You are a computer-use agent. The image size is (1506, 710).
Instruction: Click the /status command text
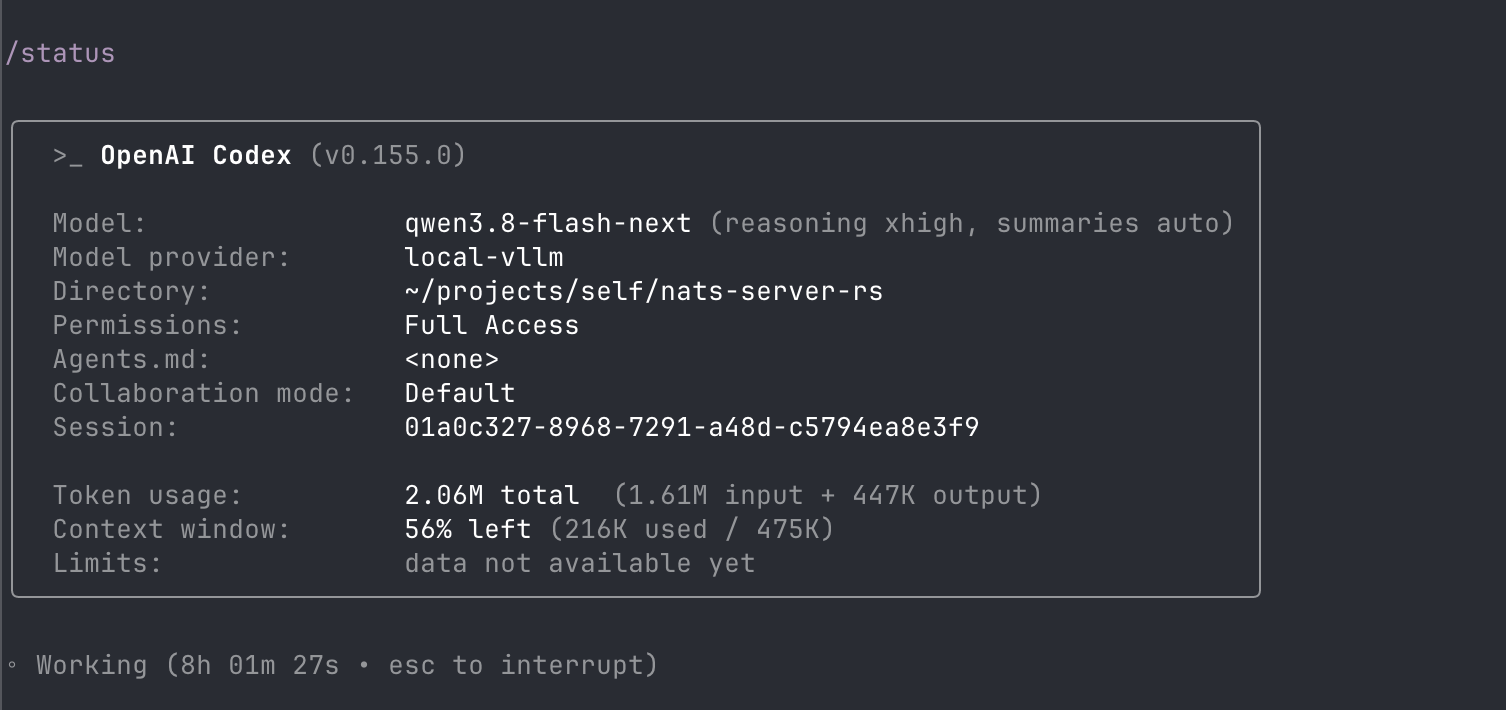click(x=60, y=53)
